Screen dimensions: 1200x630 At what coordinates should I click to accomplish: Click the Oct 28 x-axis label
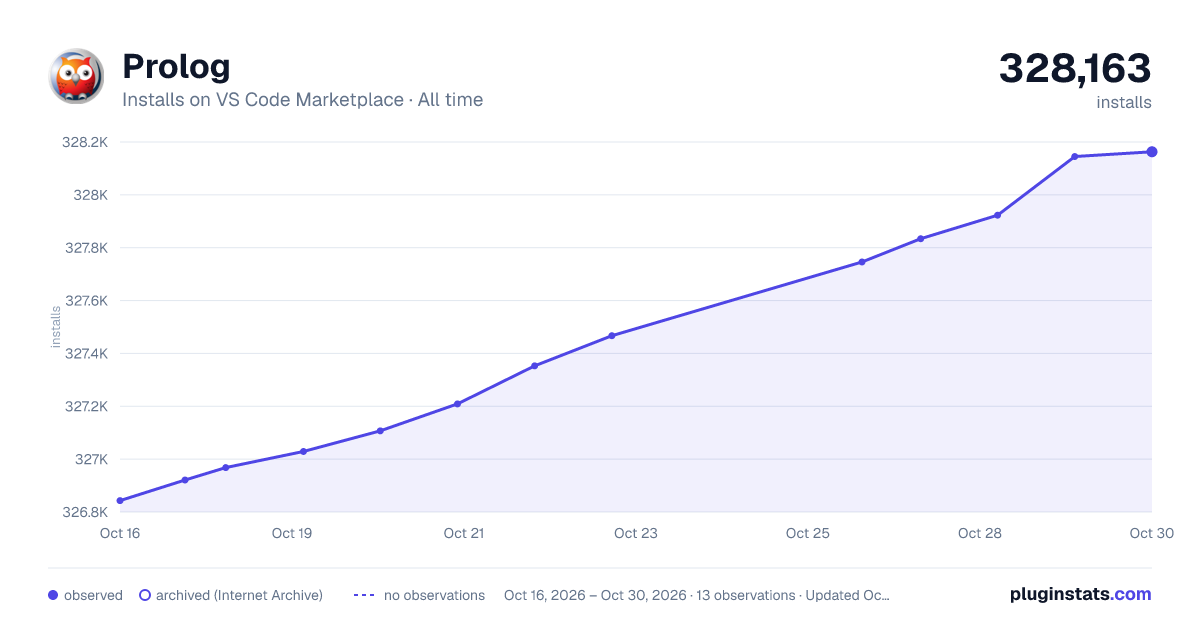coord(980,533)
